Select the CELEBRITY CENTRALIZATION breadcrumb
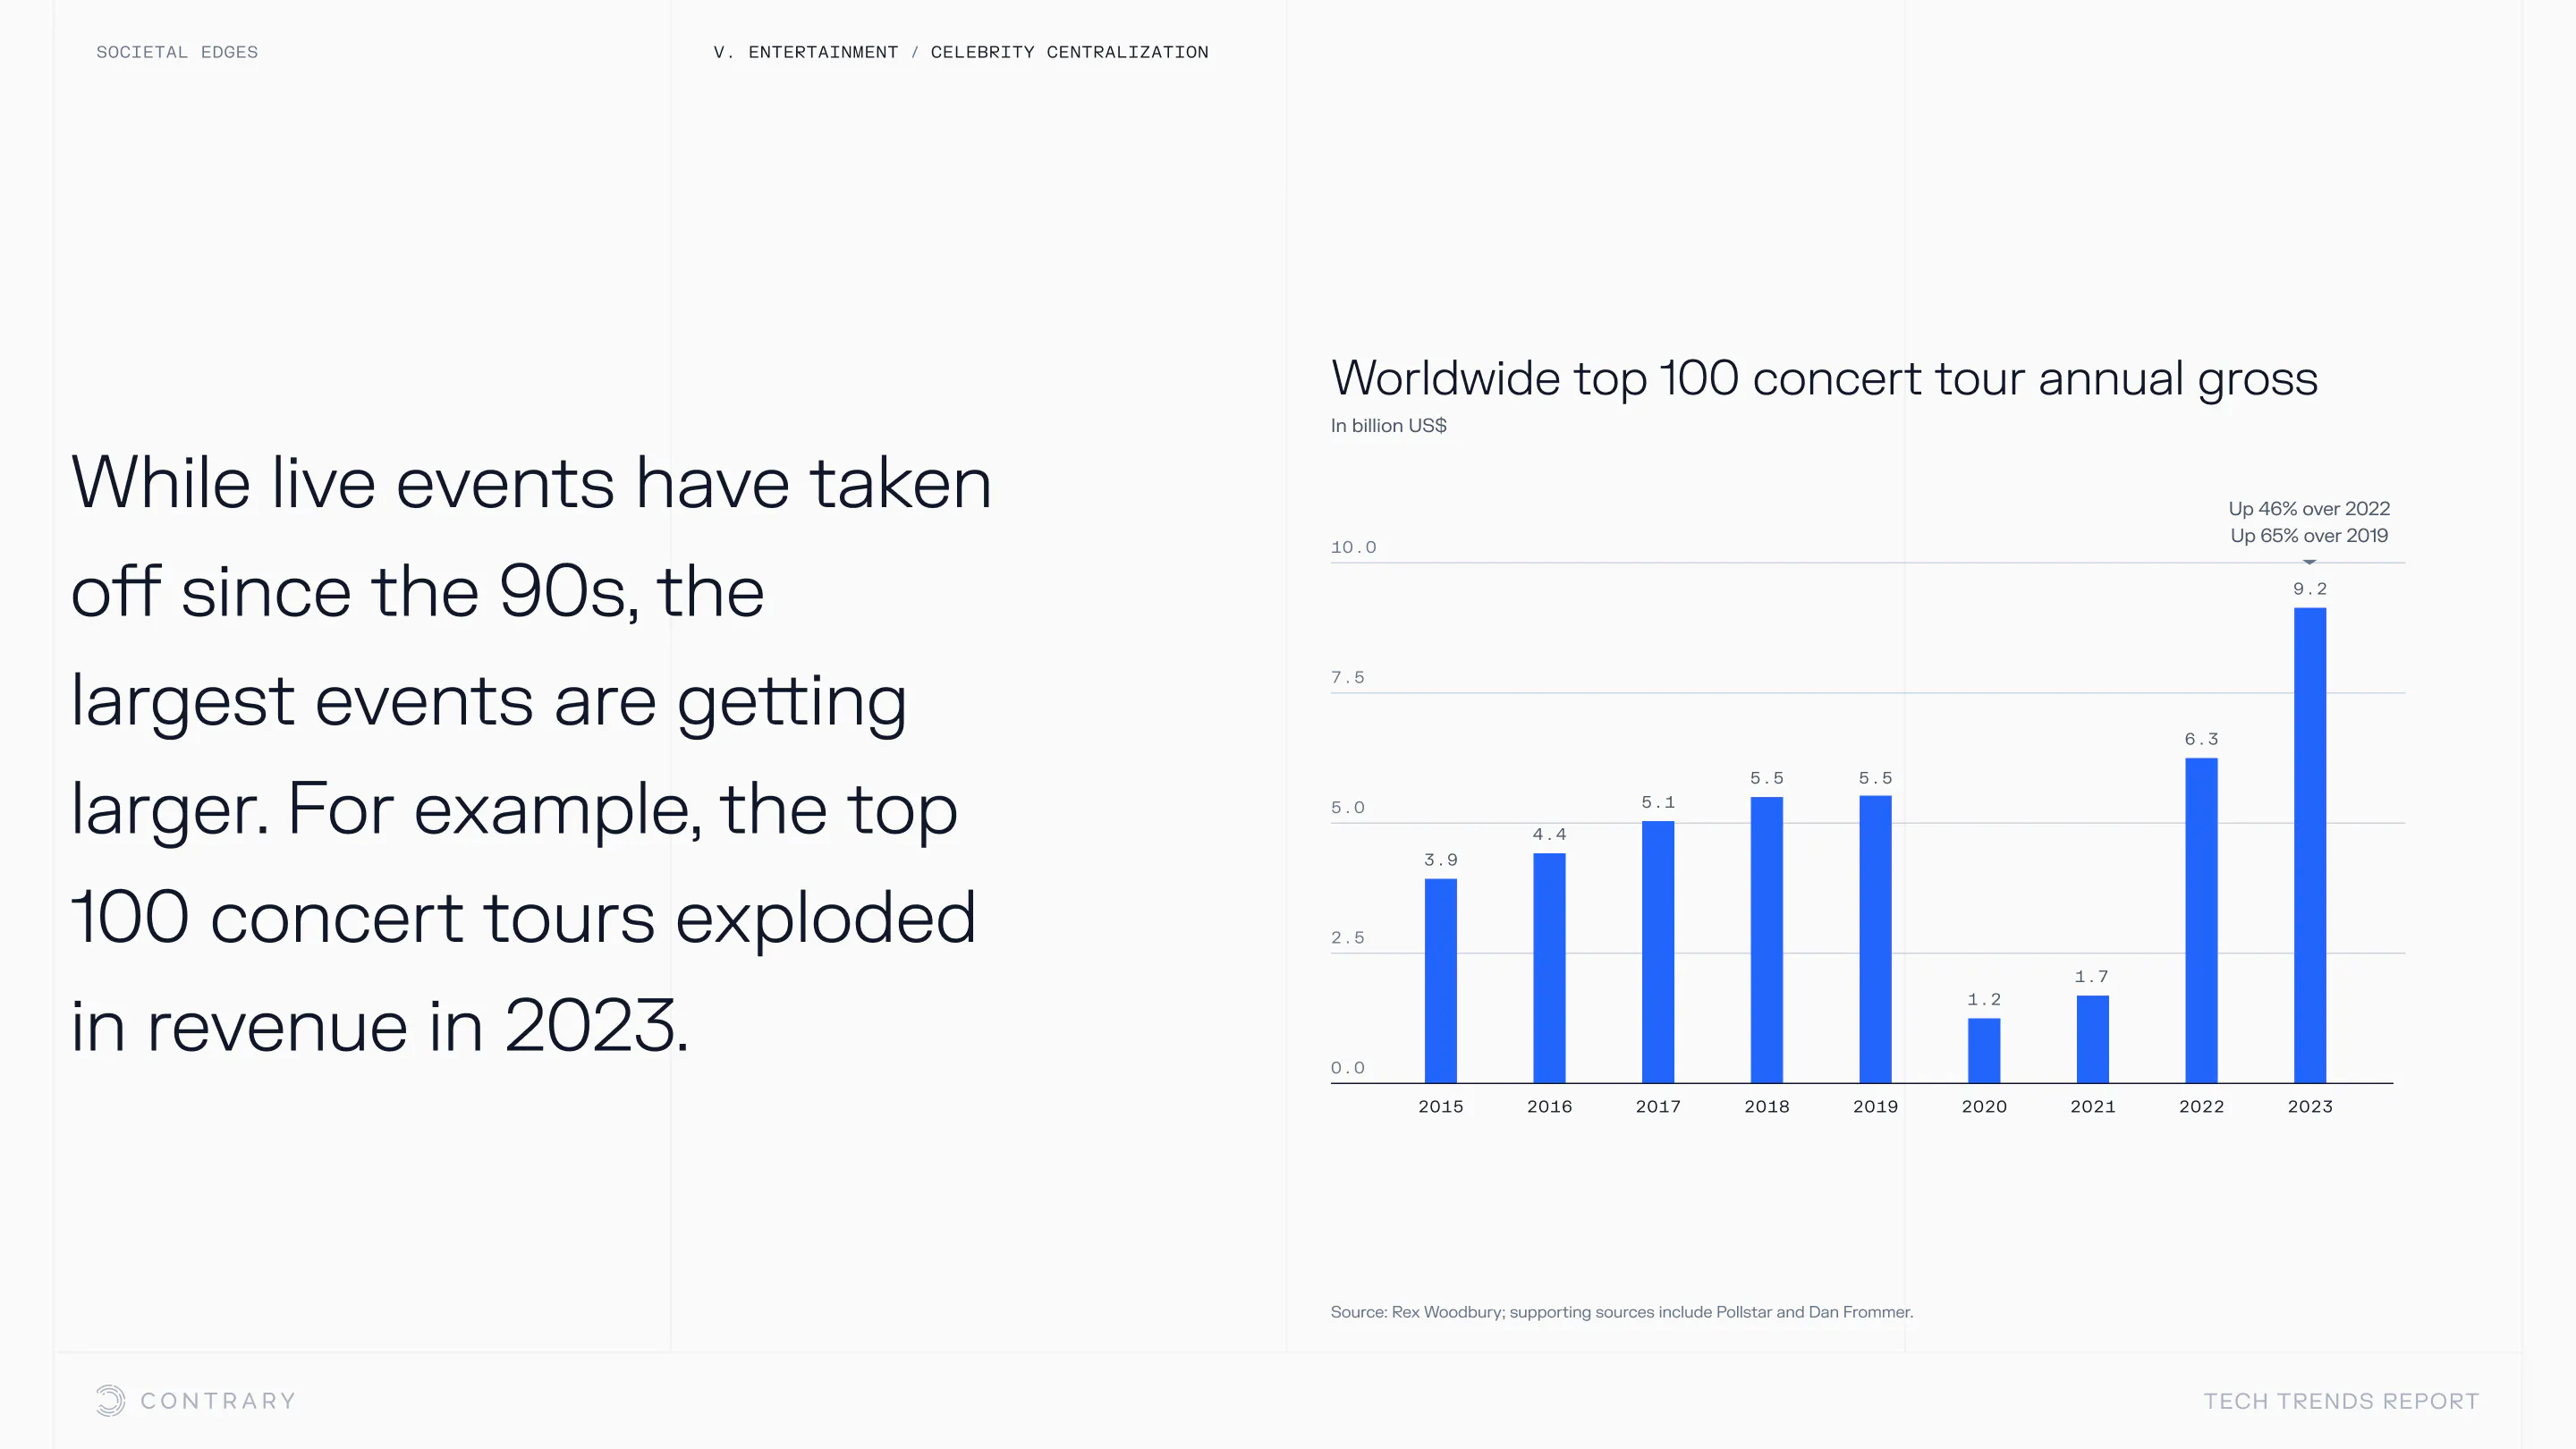The height and width of the screenshot is (1449, 2576). [1069, 52]
